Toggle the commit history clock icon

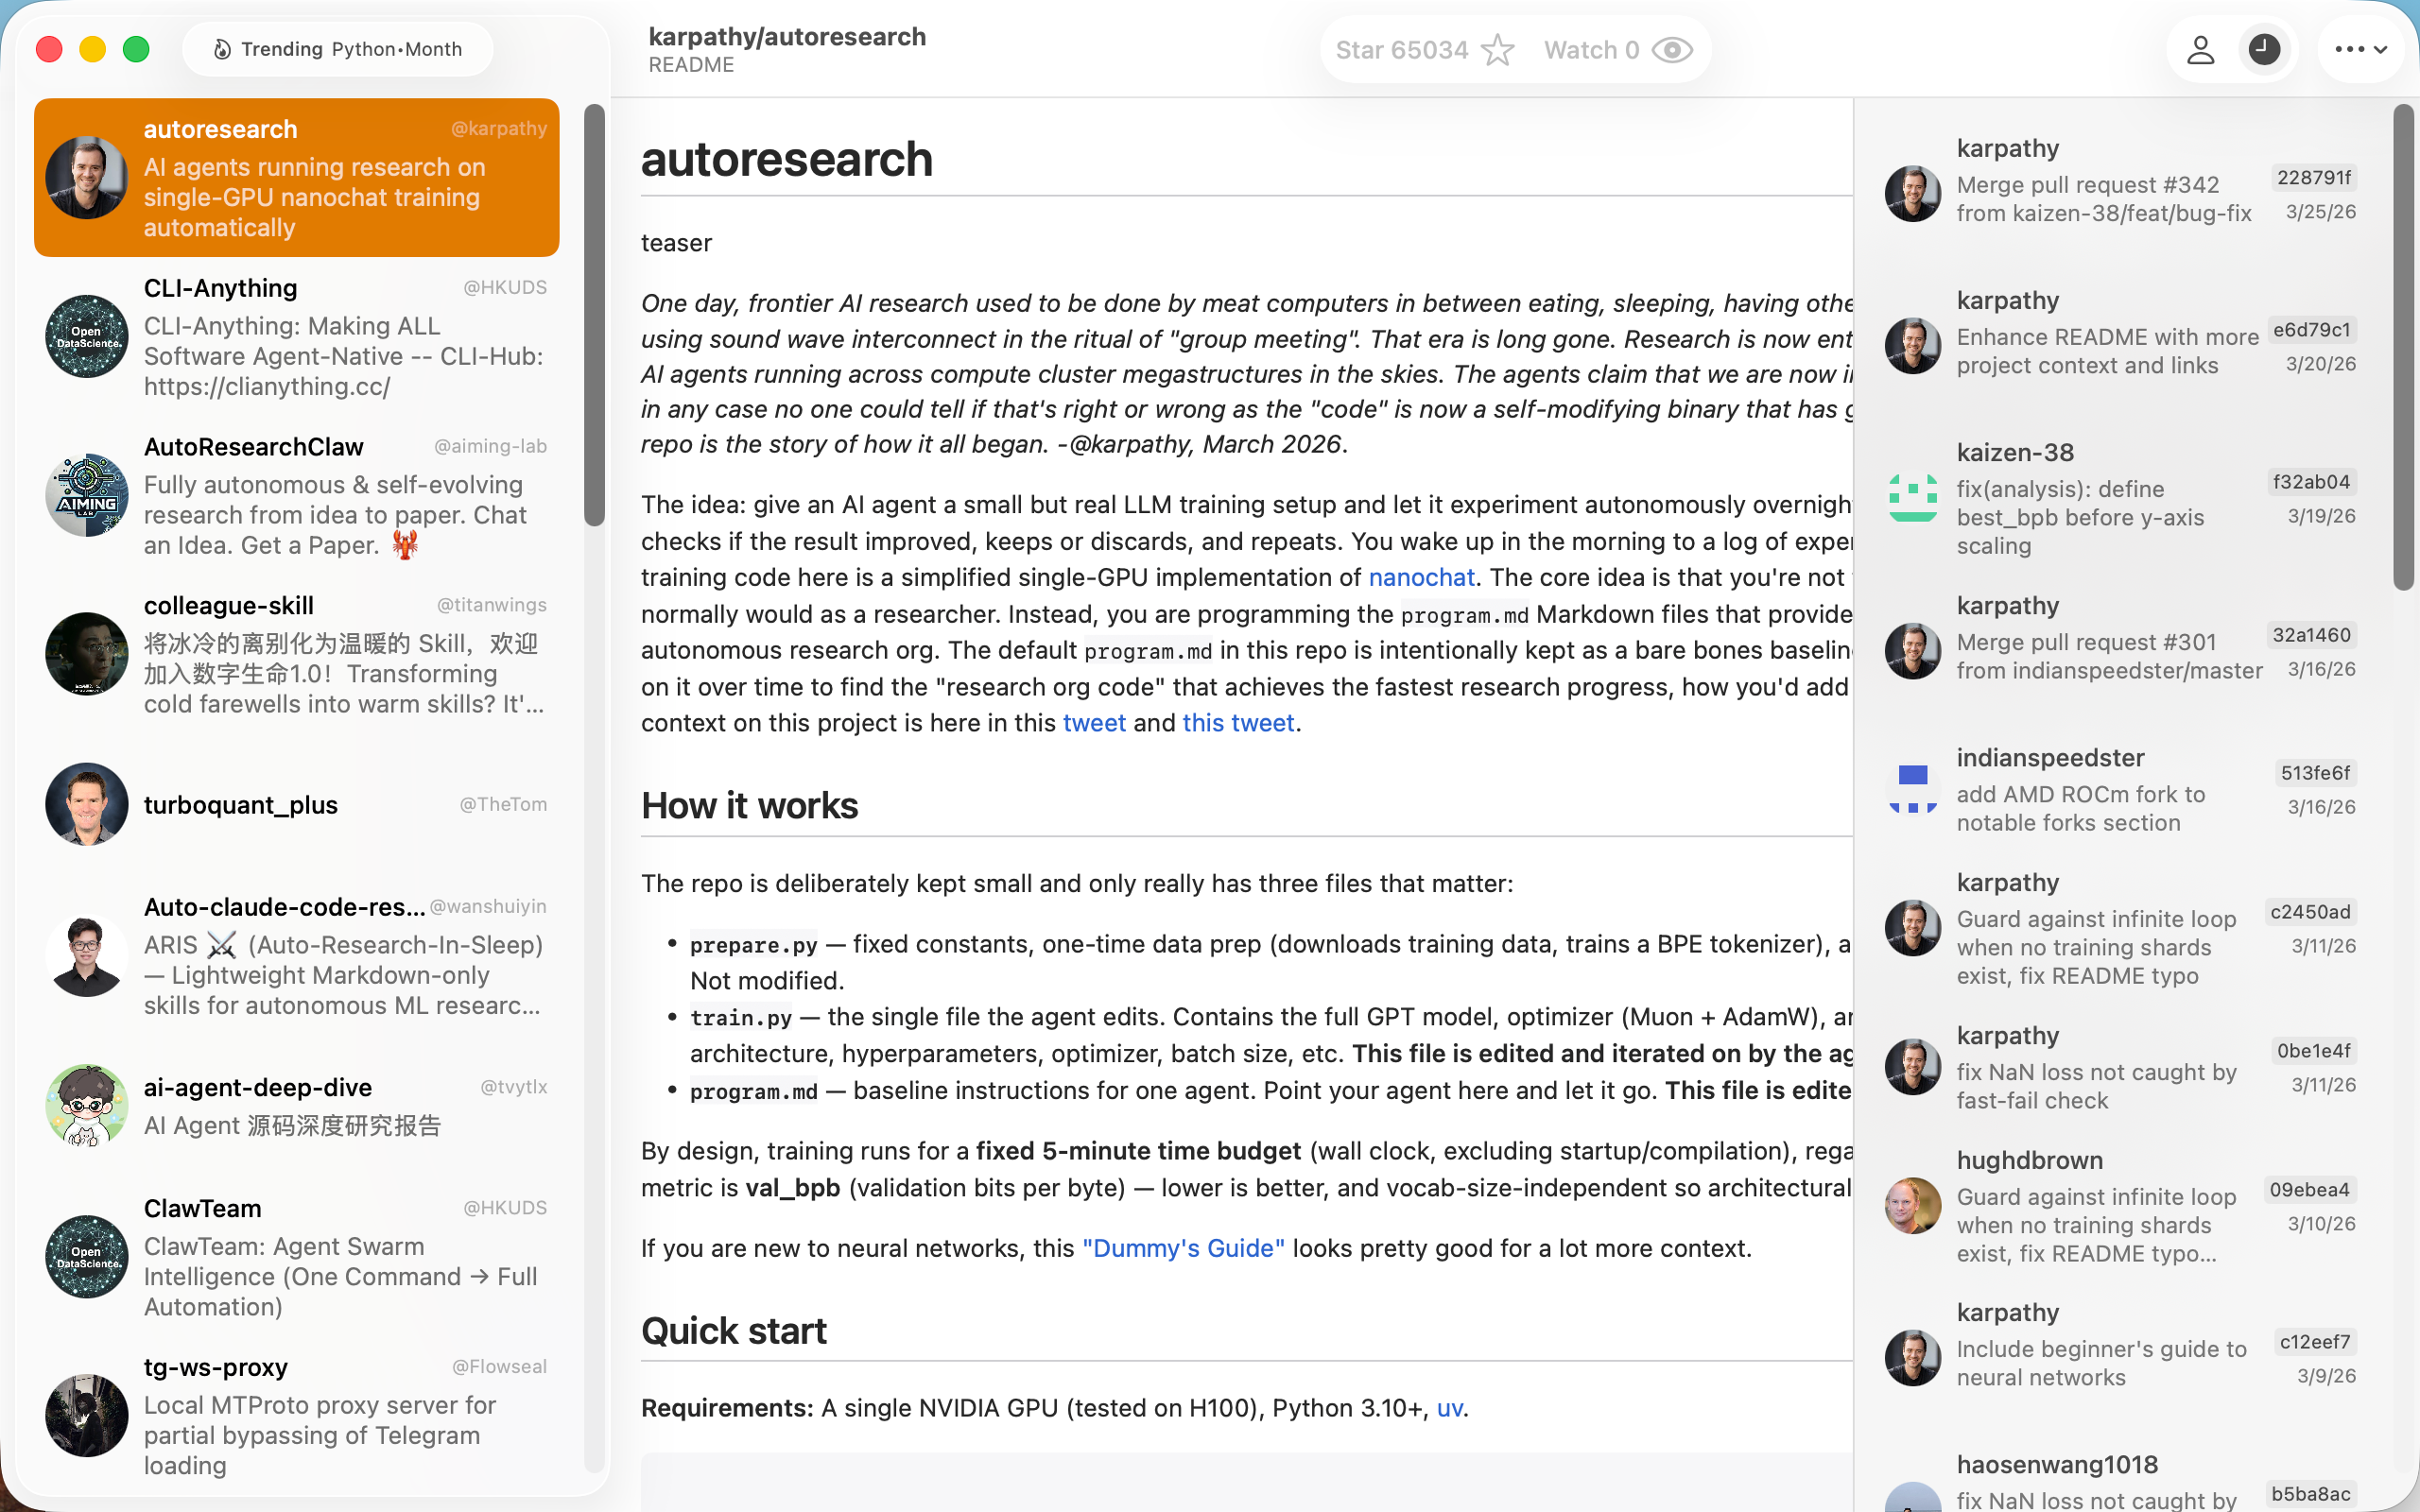pyautogui.click(x=2264, y=50)
